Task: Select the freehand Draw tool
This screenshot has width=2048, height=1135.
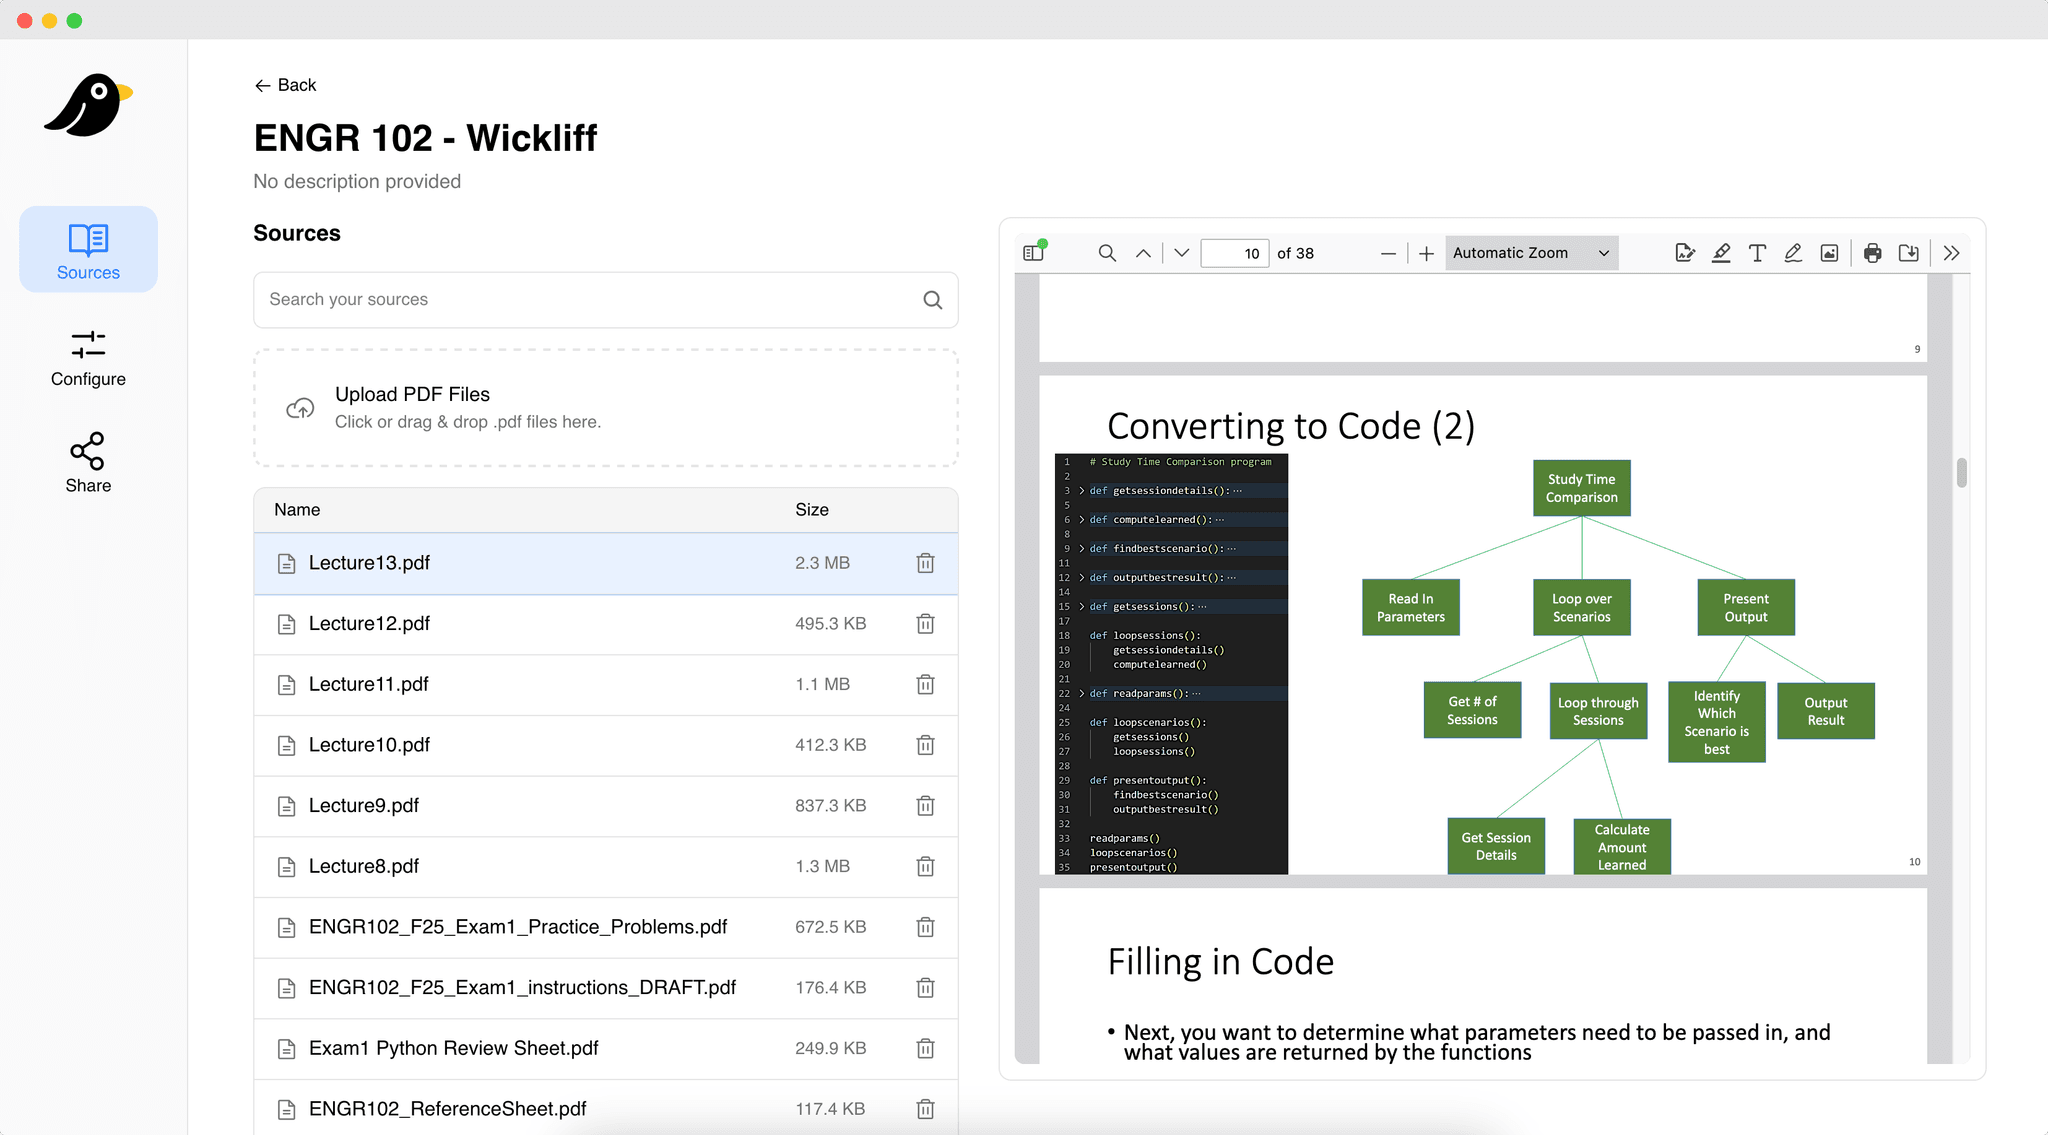Action: [1792, 253]
